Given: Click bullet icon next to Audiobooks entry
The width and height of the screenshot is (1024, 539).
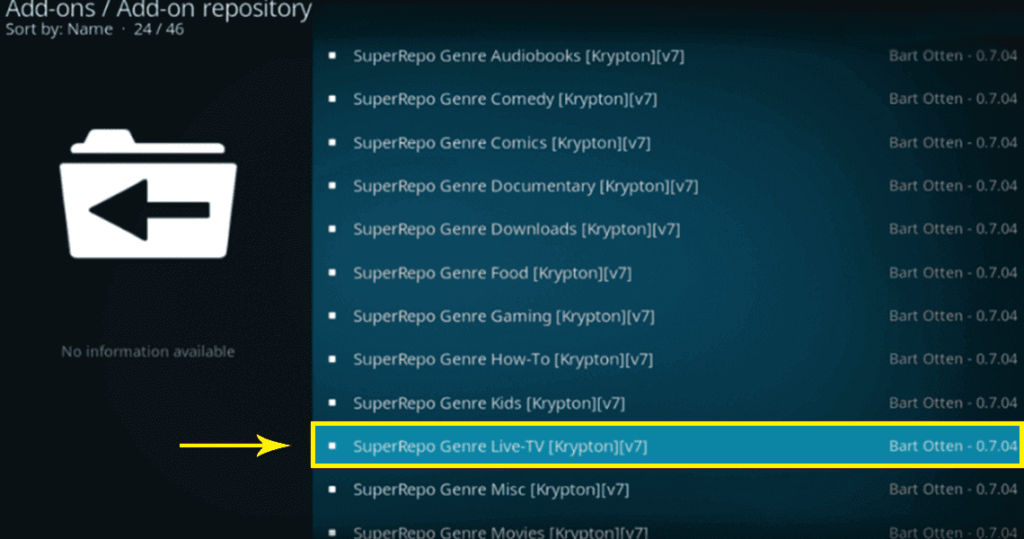Looking at the screenshot, I should click(x=332, y=56).
